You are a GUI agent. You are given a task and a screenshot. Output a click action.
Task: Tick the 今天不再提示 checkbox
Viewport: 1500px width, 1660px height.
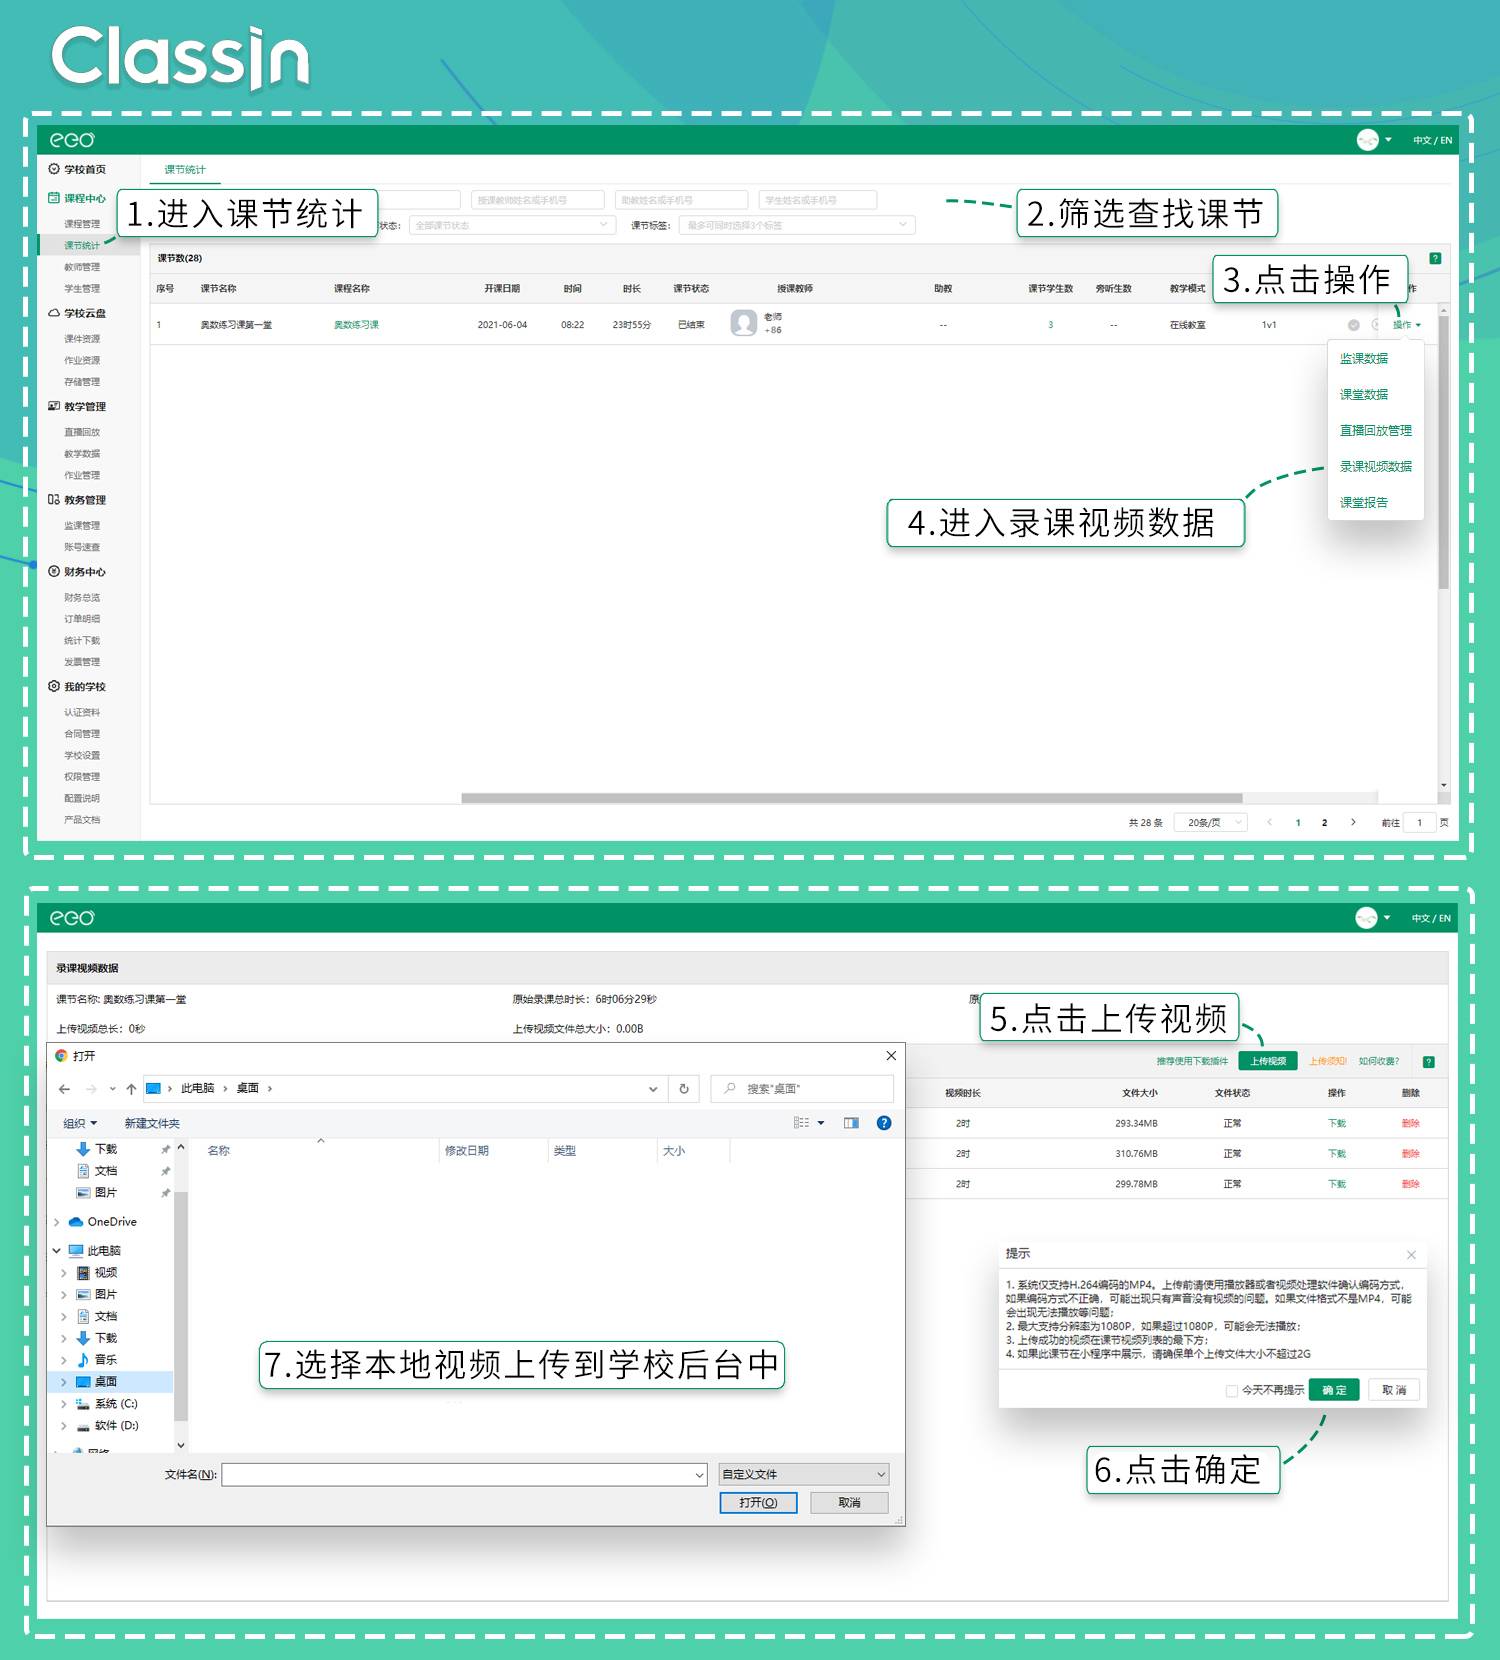pos(1232,1390)
